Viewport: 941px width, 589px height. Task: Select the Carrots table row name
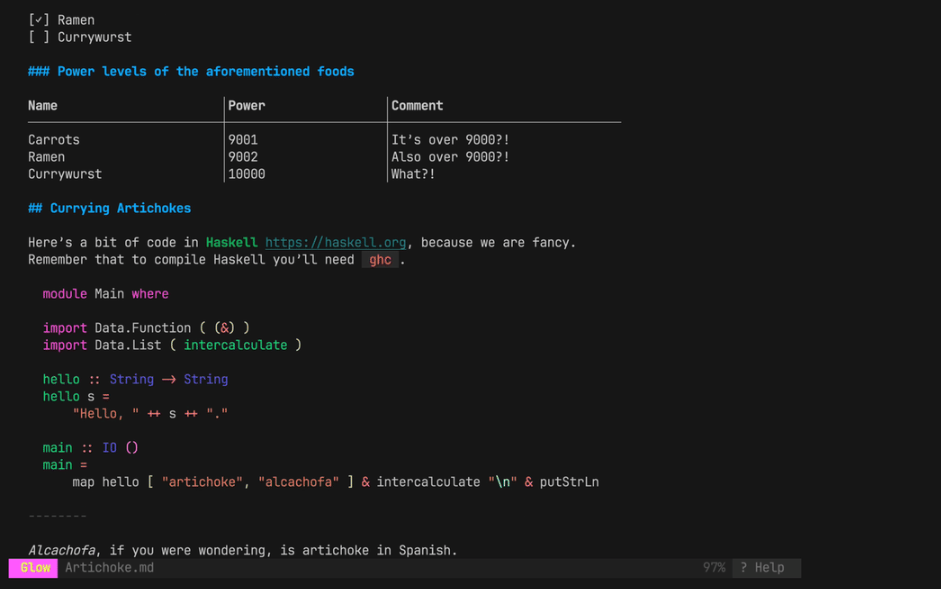54,140
